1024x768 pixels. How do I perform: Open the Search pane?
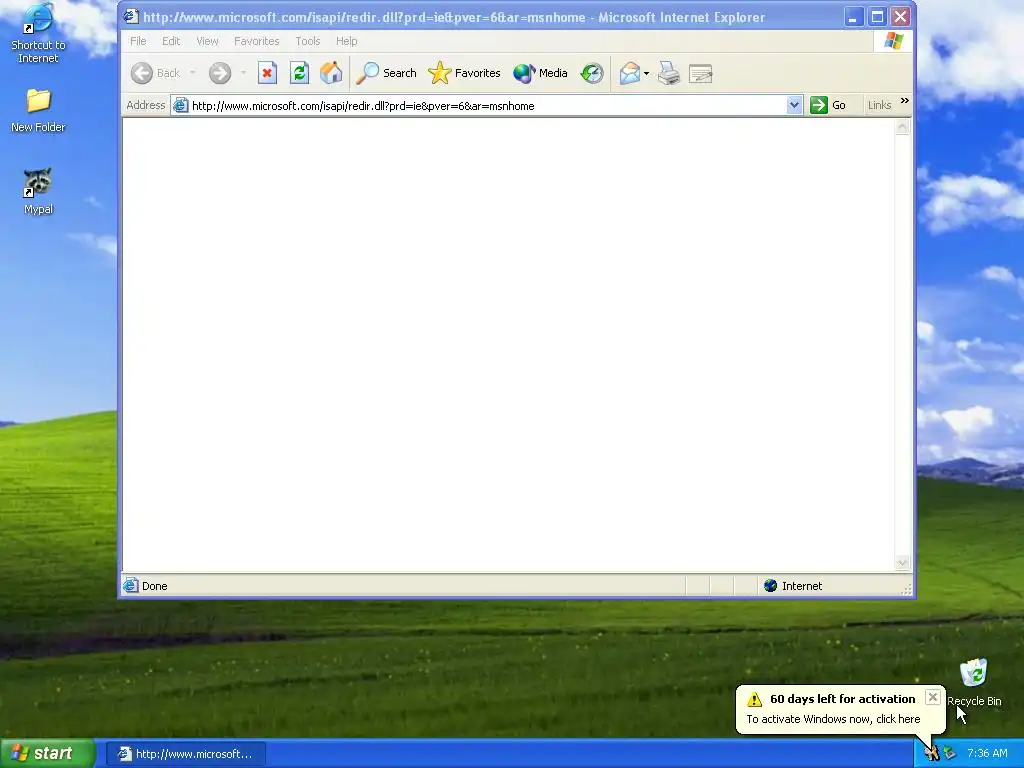386,73
